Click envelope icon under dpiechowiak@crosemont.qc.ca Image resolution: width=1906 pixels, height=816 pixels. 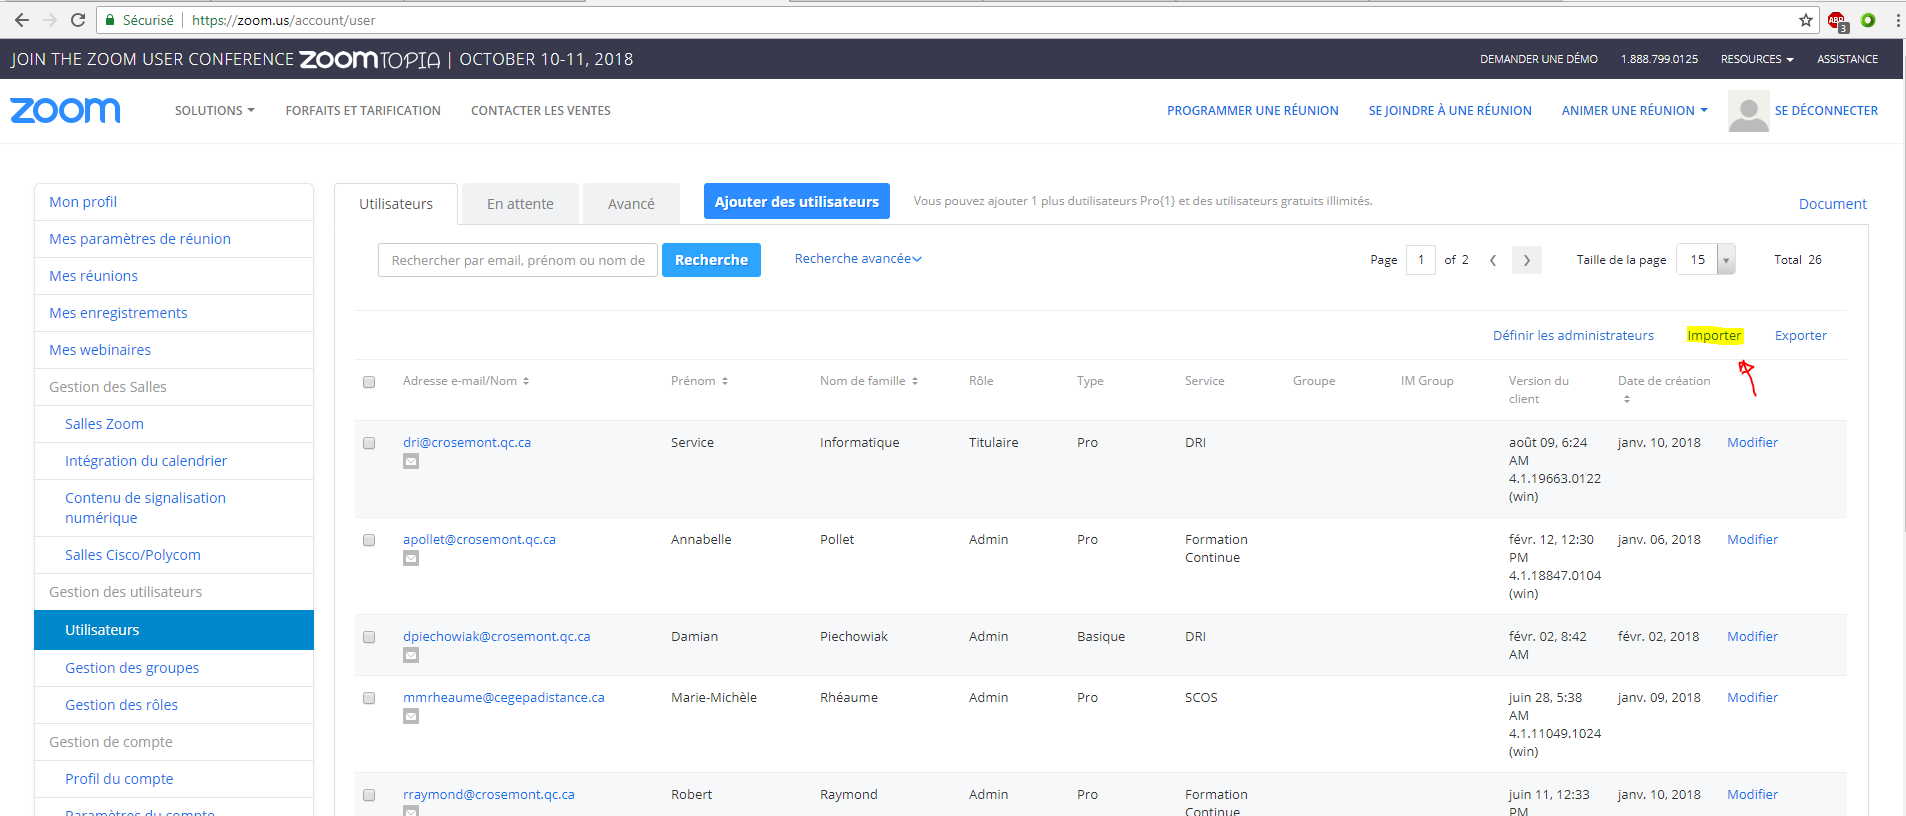pyautogui.click(x=411, y=656)
